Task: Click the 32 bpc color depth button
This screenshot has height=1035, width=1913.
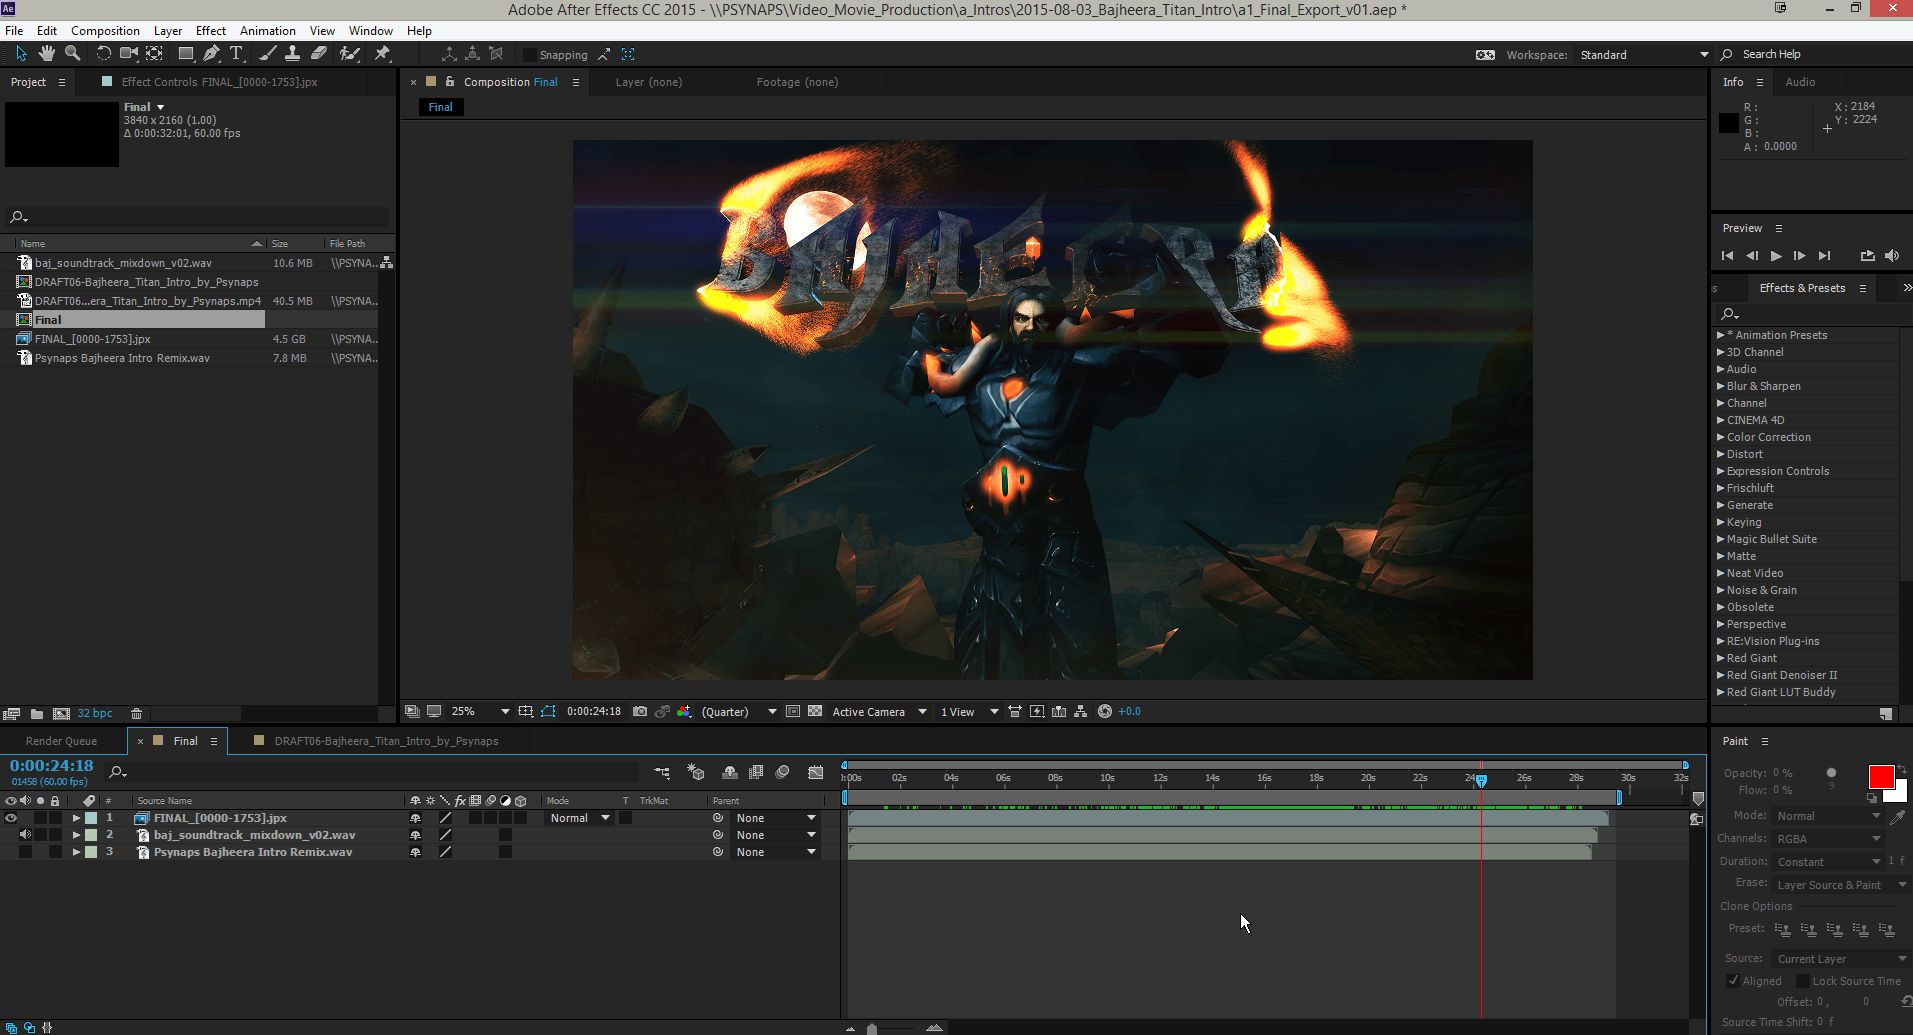Action: pos(95,714)
